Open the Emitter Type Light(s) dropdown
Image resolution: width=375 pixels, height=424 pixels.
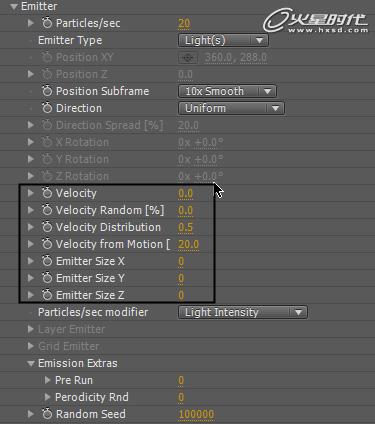[223, 40]
